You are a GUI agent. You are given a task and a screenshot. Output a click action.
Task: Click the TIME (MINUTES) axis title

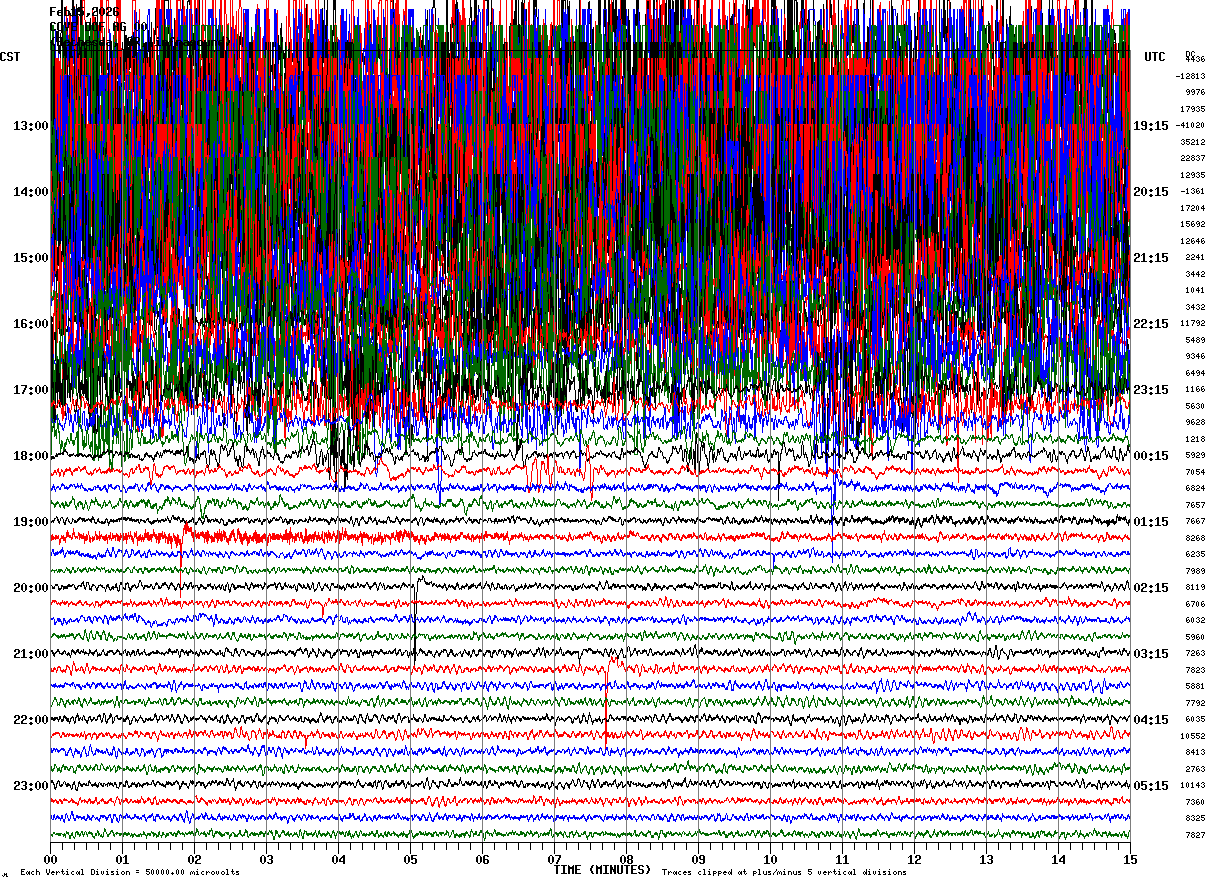pos(602,870)
